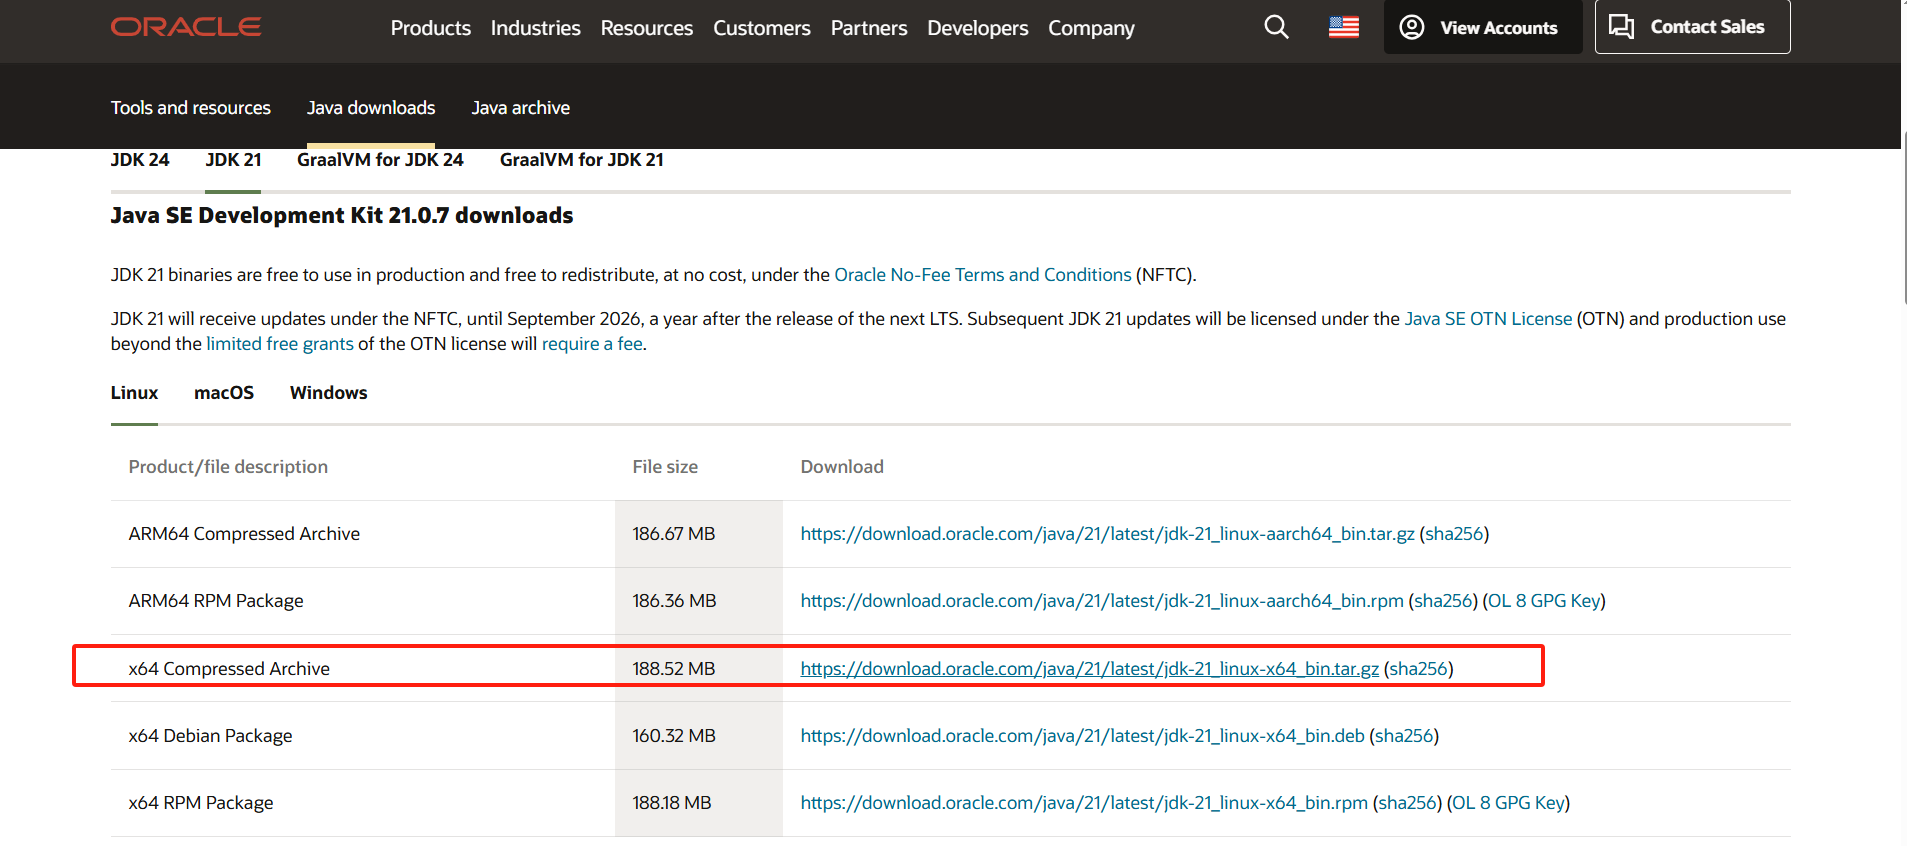This screenshot has height=846, width=1907.
Task: Select the macOS platform tab
Action: (224, 393)
